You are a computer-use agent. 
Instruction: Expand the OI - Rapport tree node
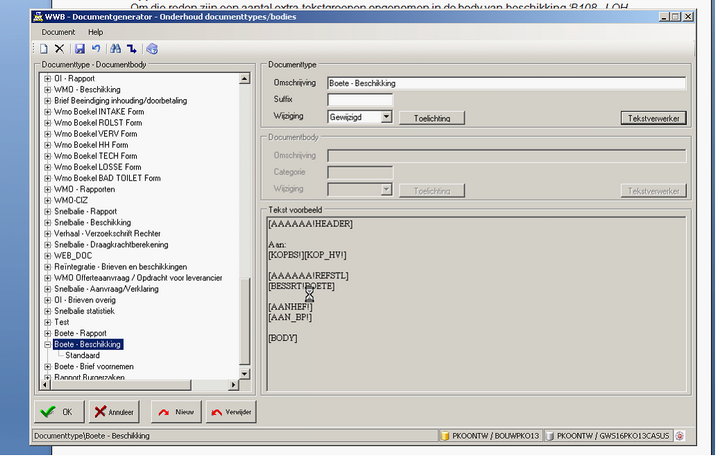pos(47,79)
